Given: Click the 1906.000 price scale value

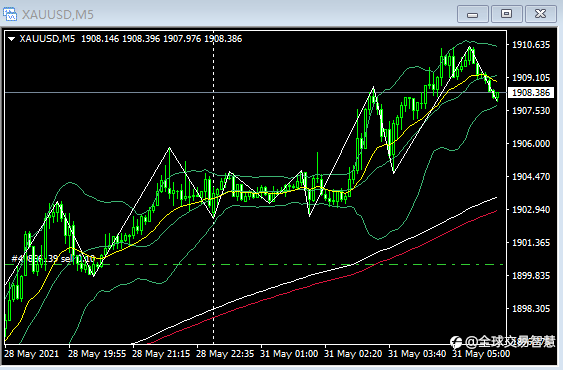Looking at the screenshot, I should click(531, 144).
